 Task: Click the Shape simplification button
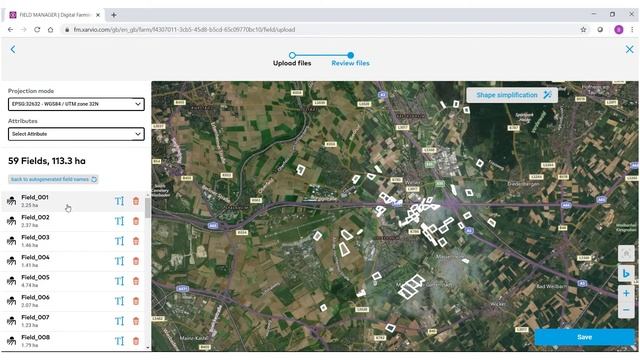coord(513,95)
